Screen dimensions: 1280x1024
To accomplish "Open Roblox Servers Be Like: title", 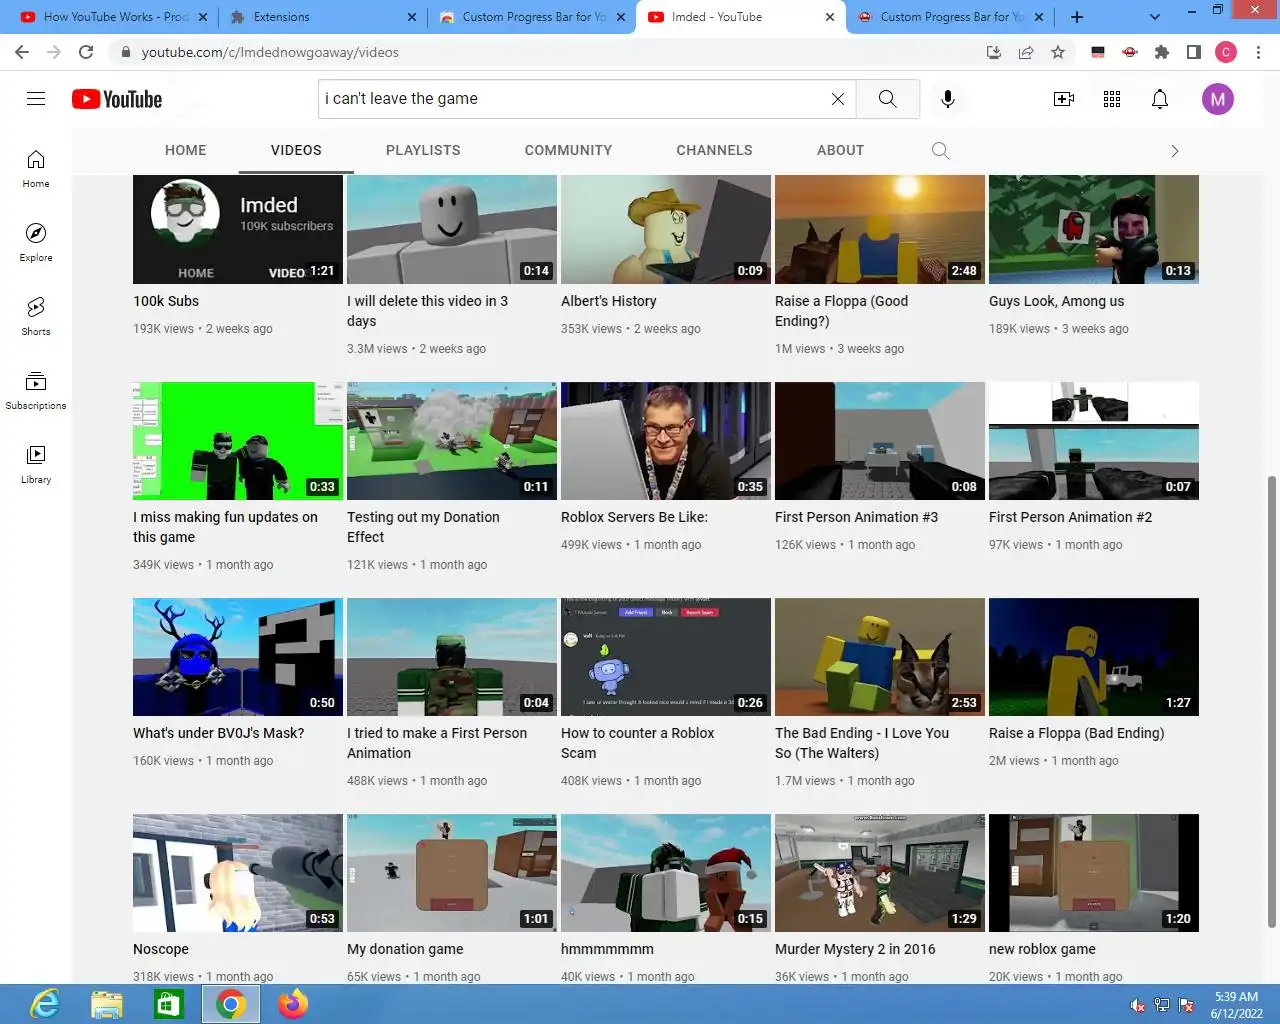I will pyautogui.click(x=634, y=517).
